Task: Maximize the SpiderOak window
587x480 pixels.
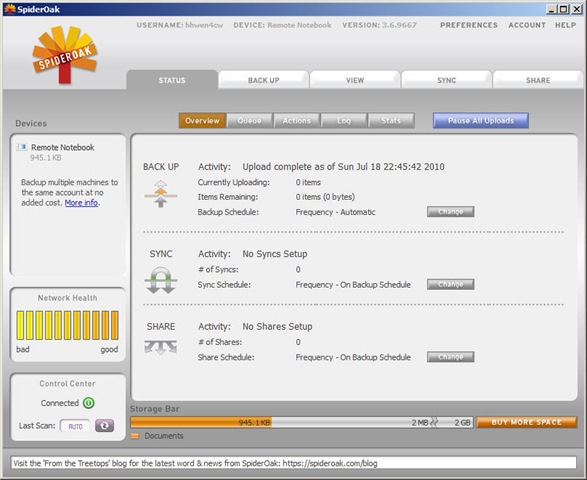Action: 563,9
